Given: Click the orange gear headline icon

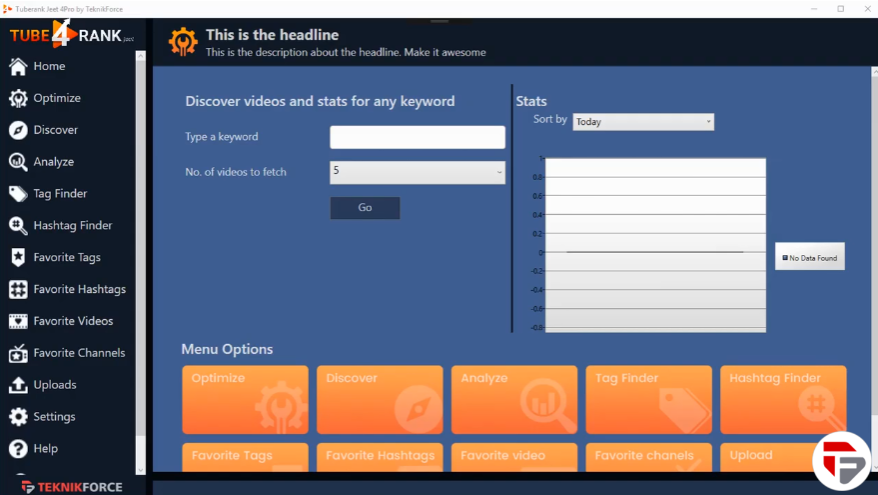Looking at the screenshot, I should [x=183, y=42].
